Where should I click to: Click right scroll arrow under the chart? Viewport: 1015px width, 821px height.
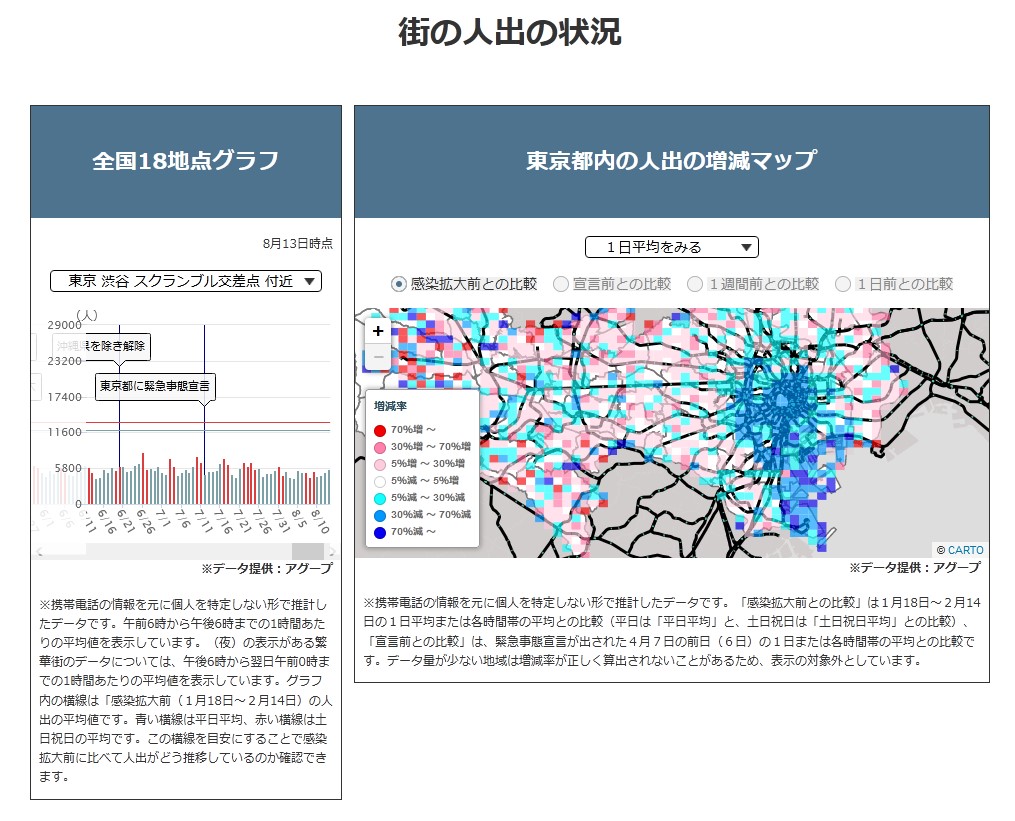point(331,552)
